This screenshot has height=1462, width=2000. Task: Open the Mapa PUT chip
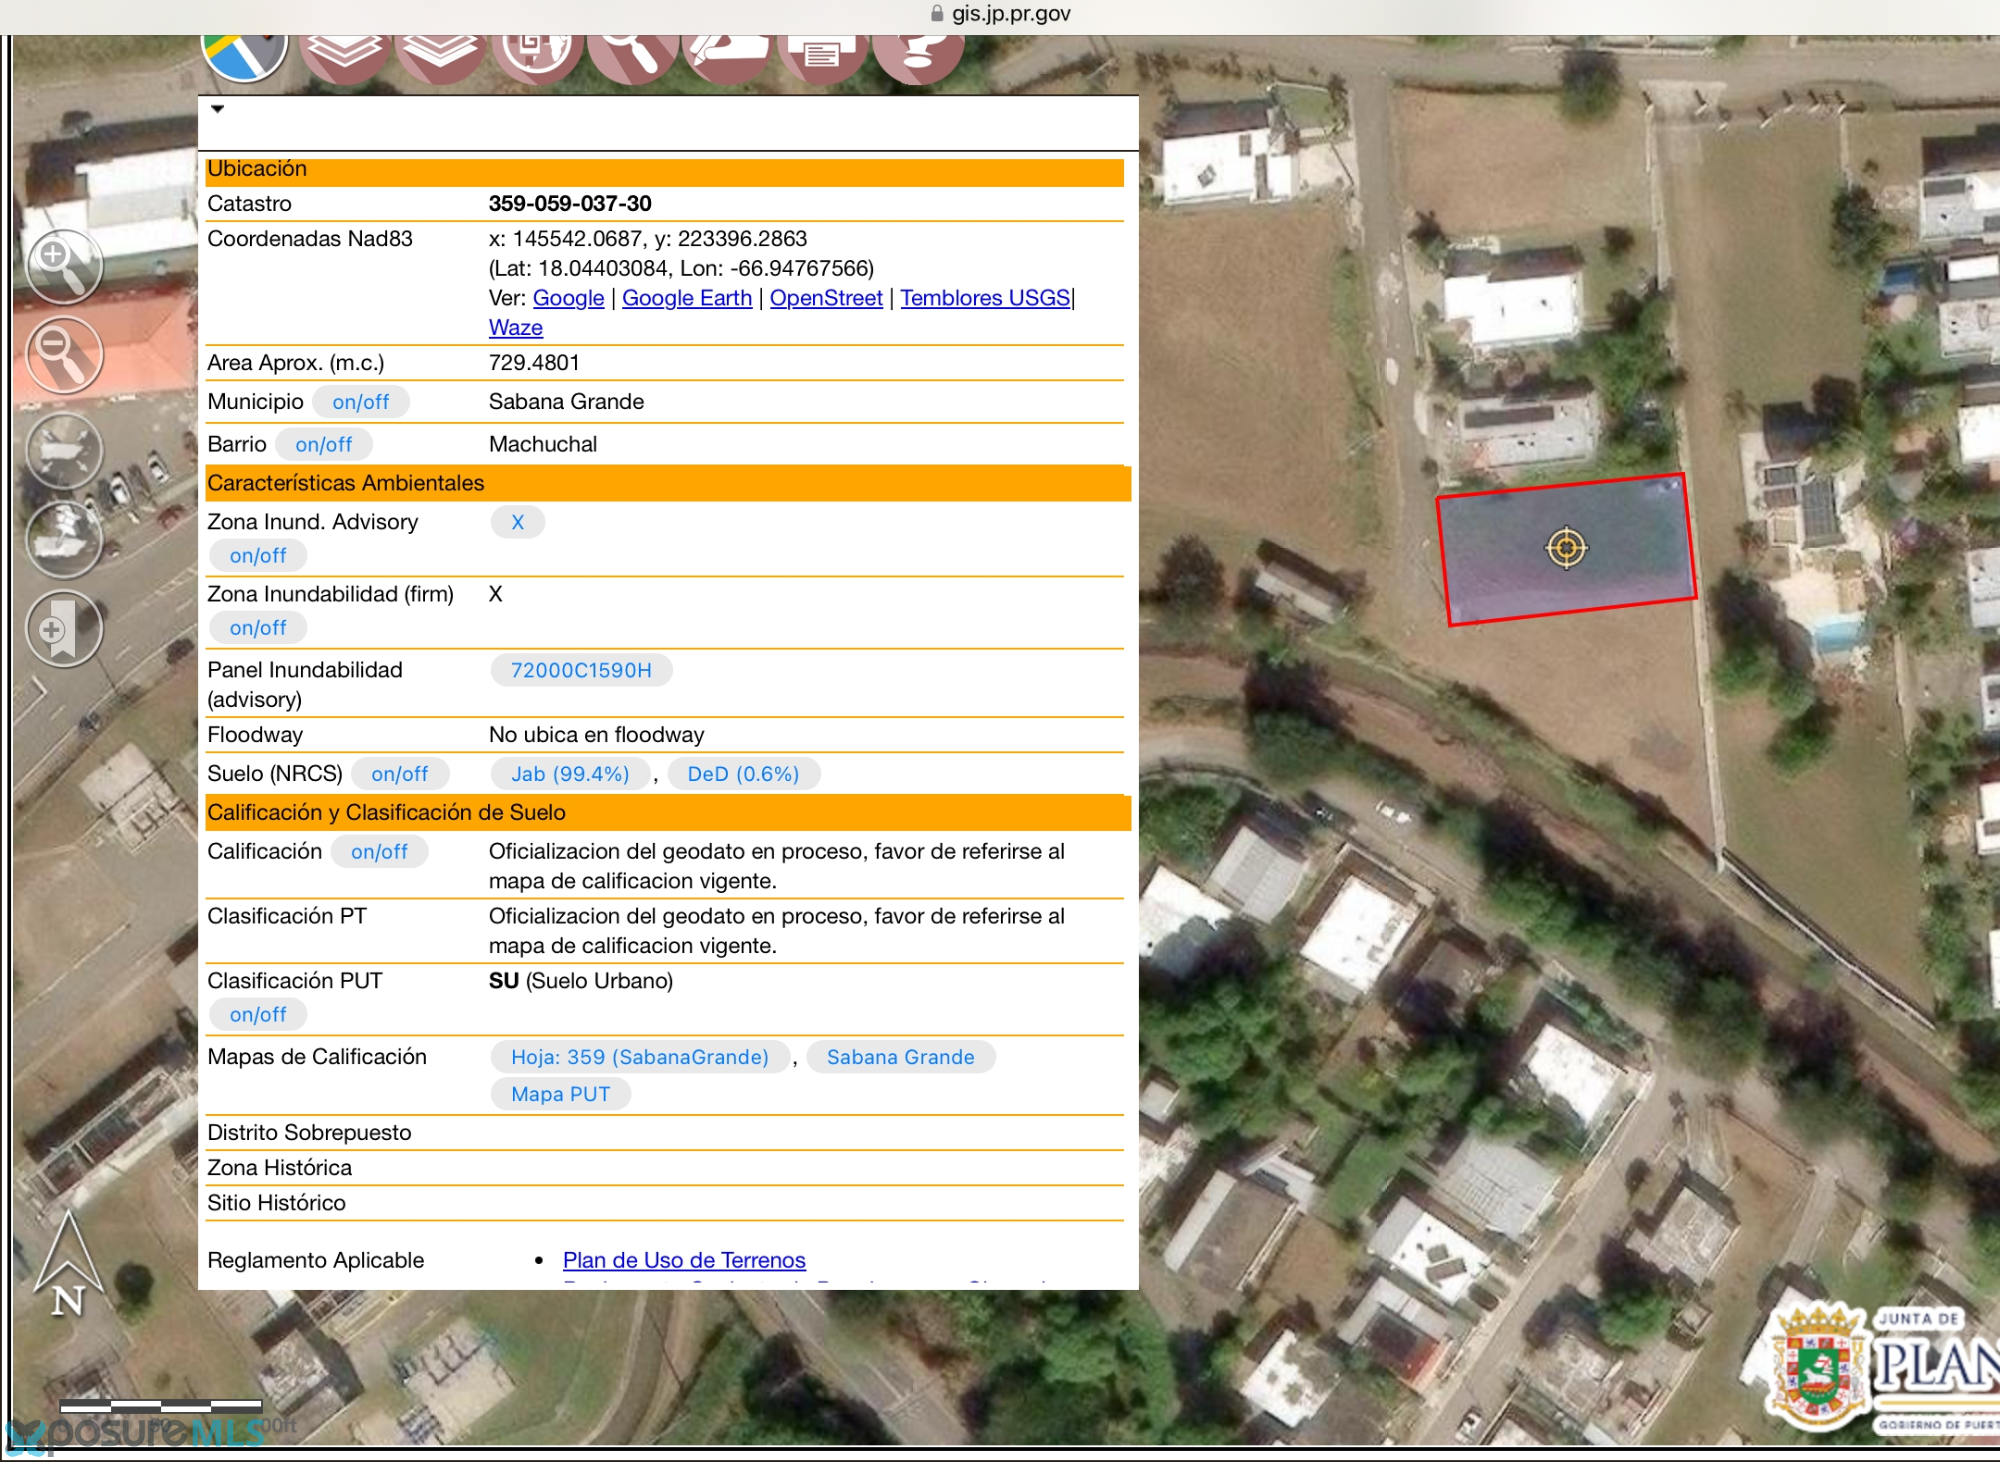pyautogui.click(x=560, y=1094)
